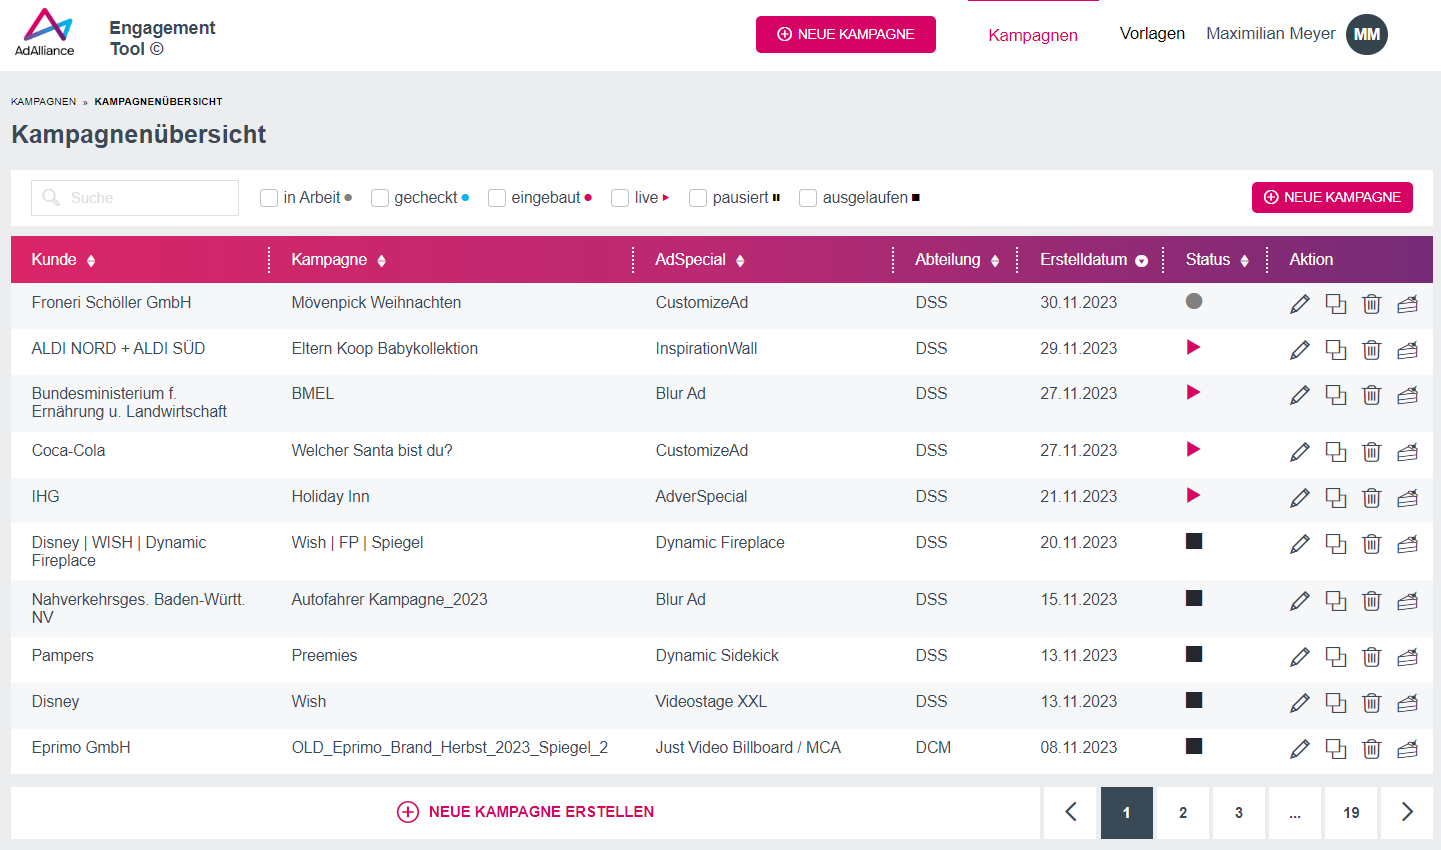Screen dimensions: 1441x850
Task: Enable the "in Arbeit" filter checkbox
Action: pyautogui.click(x=269, y=198)
